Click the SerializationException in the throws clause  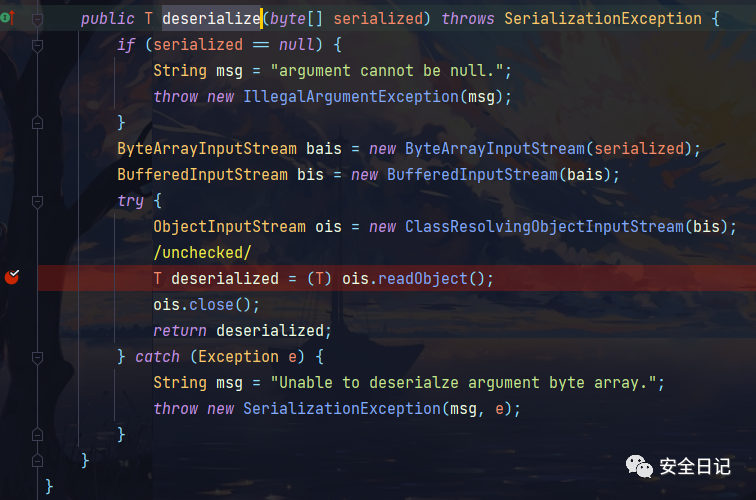603,19
